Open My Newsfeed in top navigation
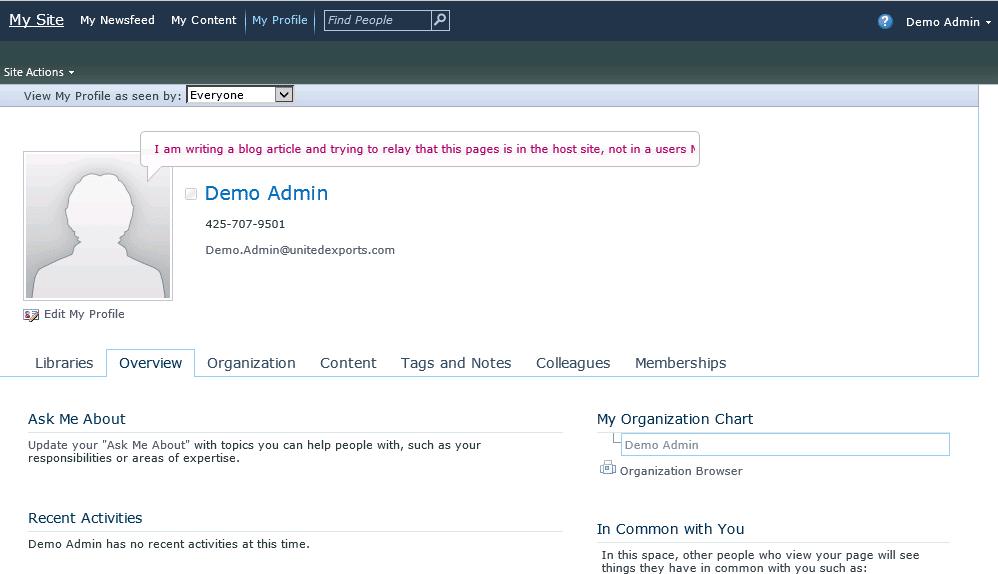Viewport: 998px width, 574px height. [x=117, y=20]
